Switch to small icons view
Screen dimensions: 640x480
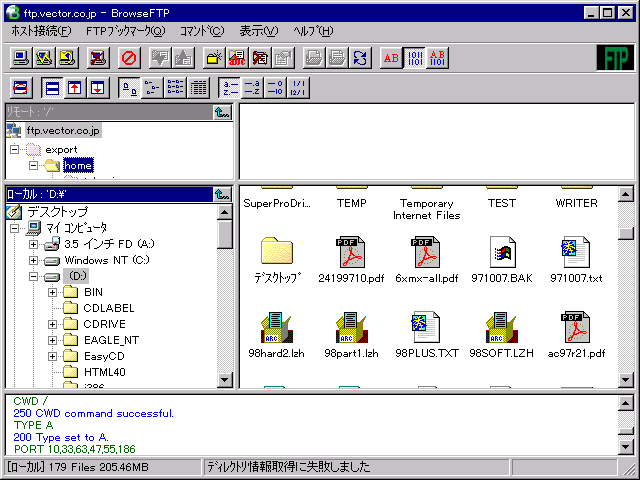click(x=152, y=88)
